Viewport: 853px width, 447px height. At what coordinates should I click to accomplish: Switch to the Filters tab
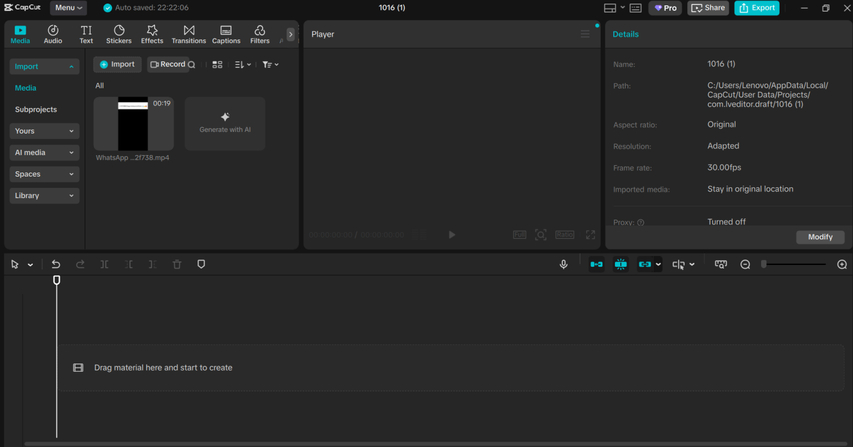point(259,34)
